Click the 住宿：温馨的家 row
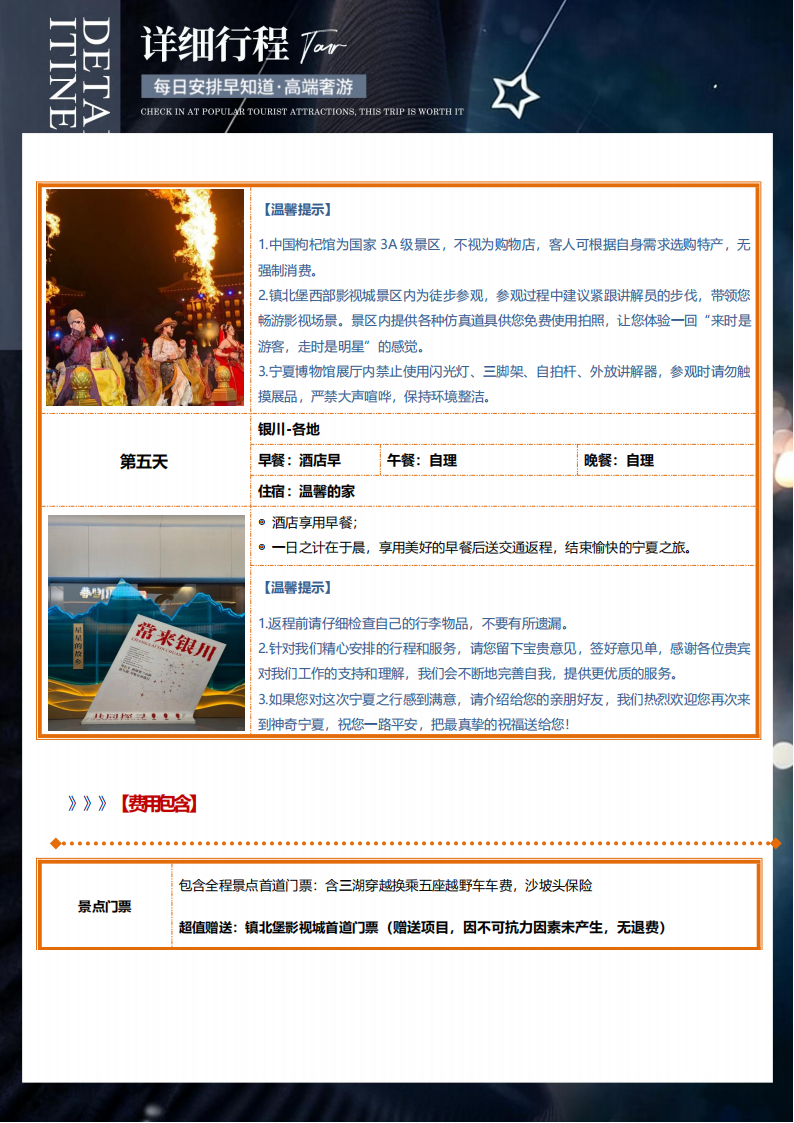 pyautogui.click(x=503, y=491)
